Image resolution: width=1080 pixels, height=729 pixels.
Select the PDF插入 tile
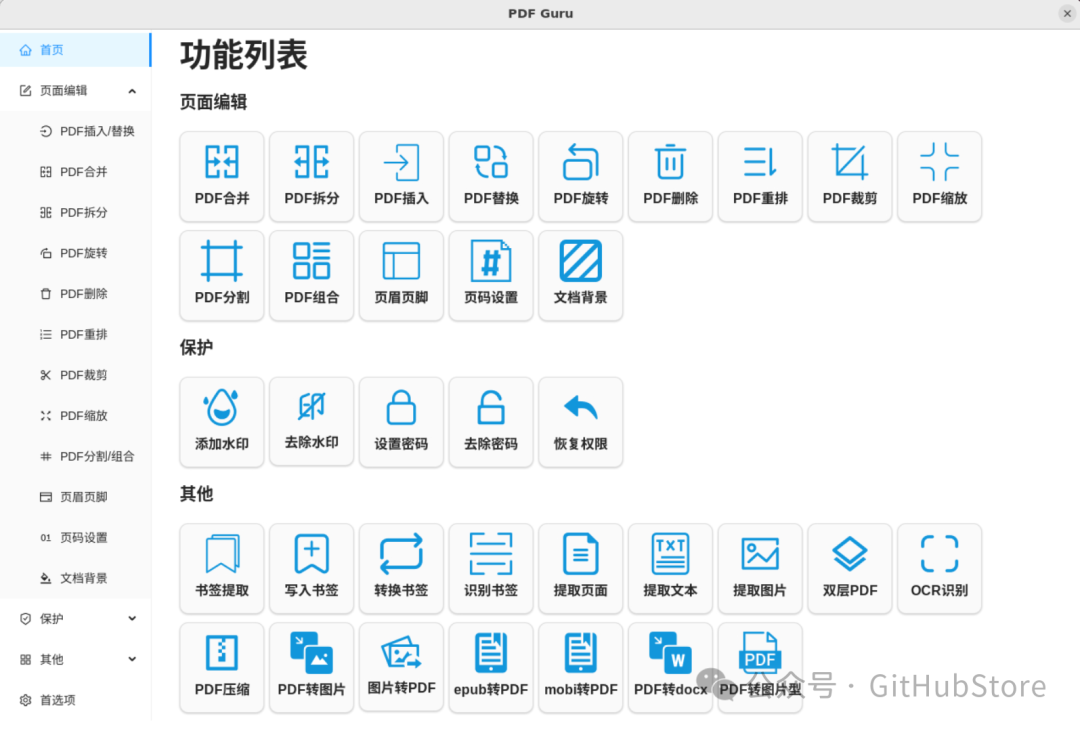click(401, 176)
